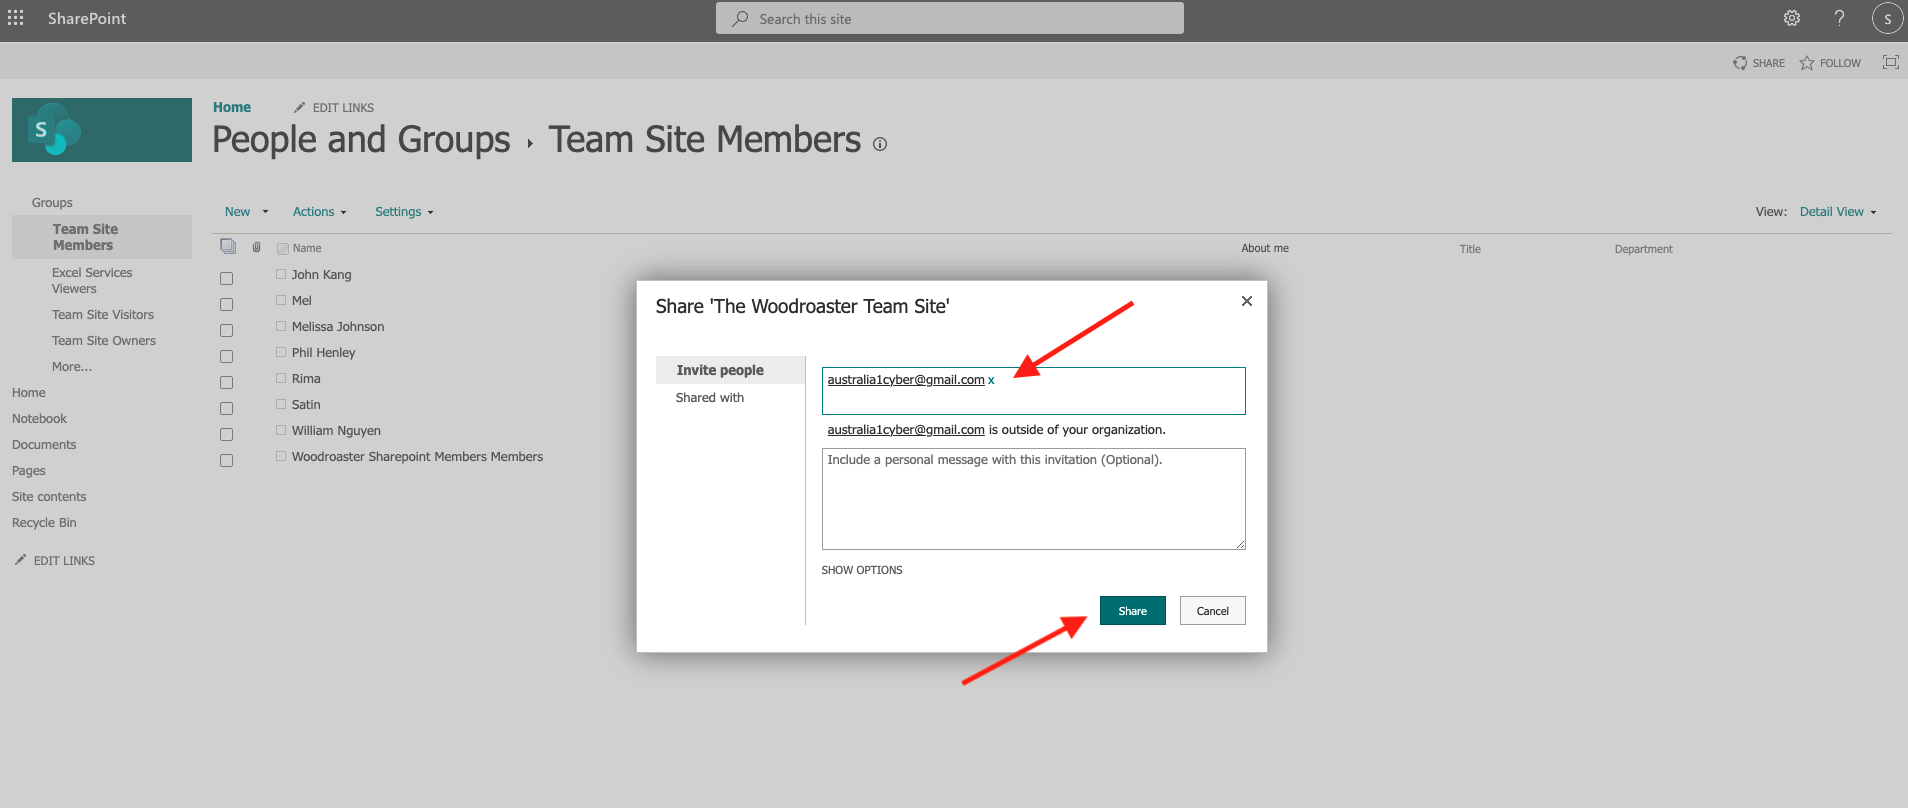This screenshot has width=1908, height=808.
Task: Open the Detail View dropdown
Action: tap(1838, 212)
